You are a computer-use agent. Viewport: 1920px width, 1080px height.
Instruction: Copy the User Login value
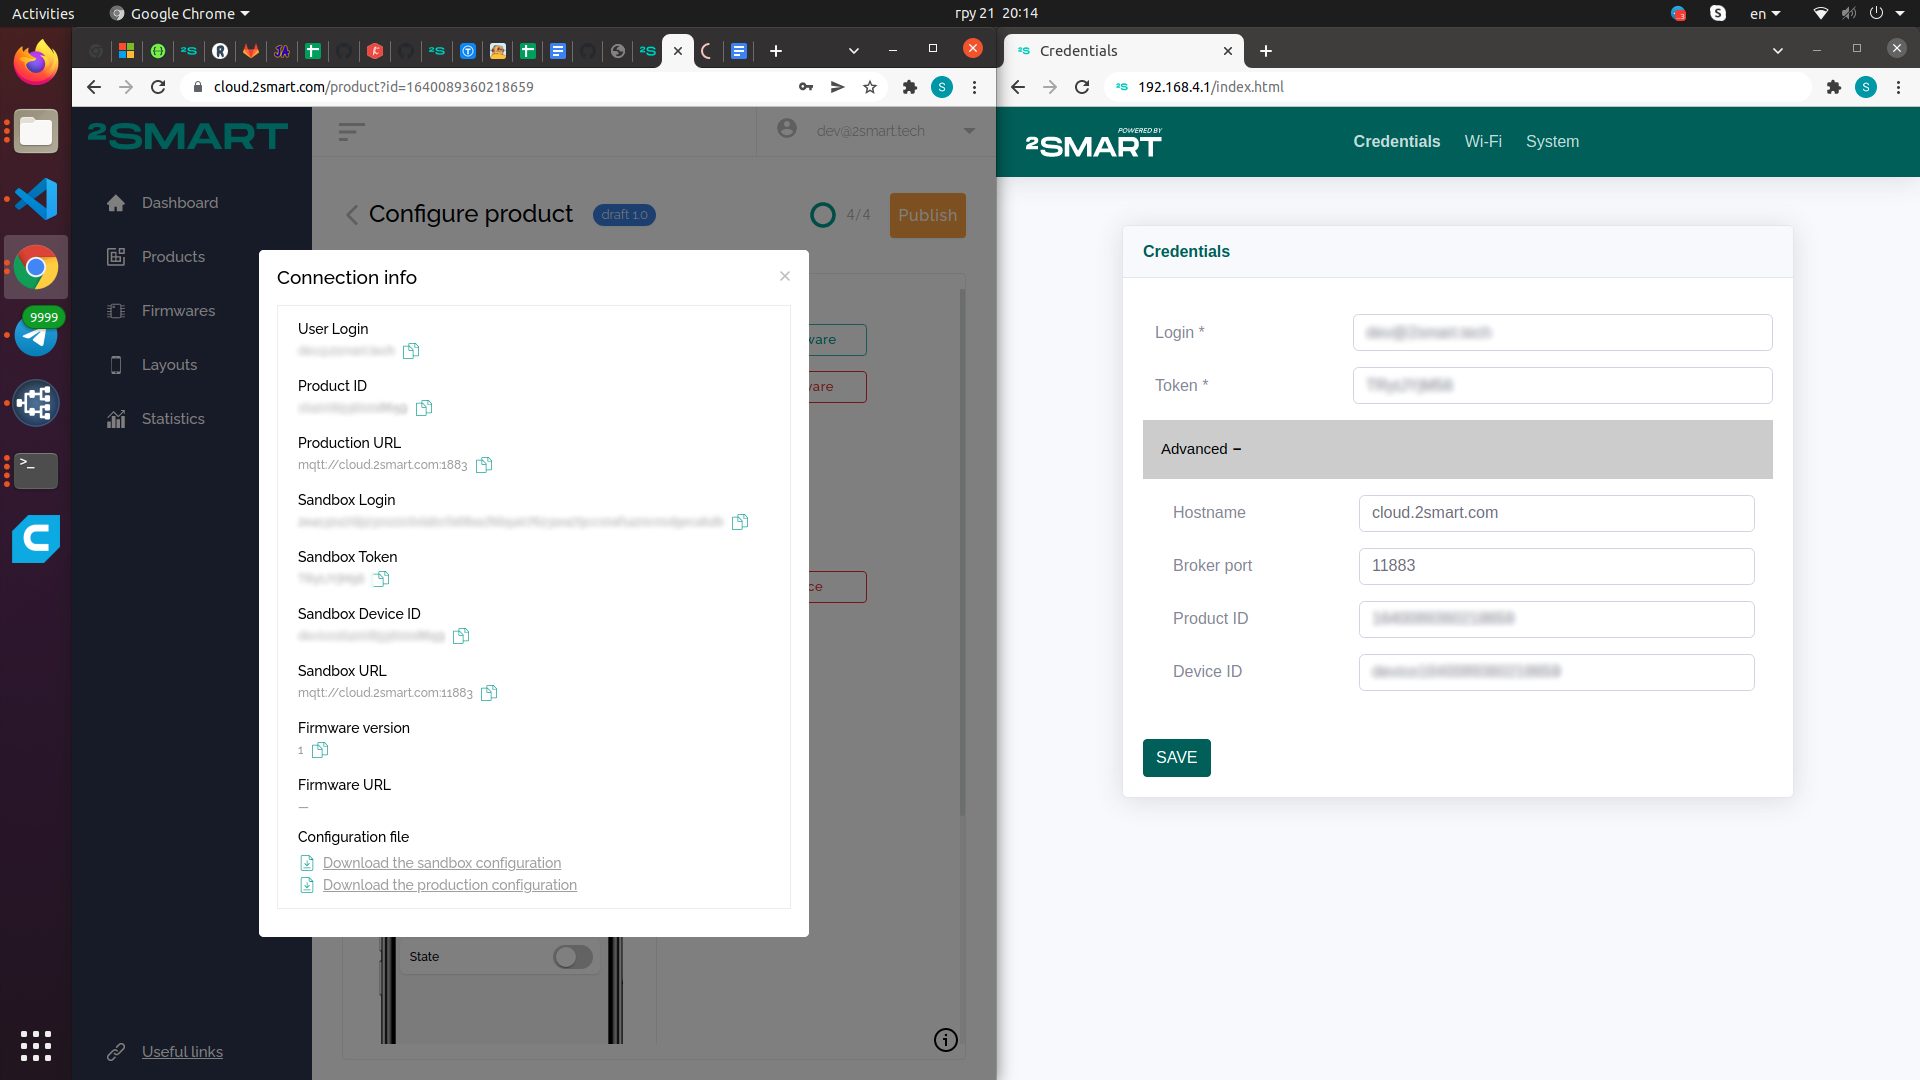[411, 351]
